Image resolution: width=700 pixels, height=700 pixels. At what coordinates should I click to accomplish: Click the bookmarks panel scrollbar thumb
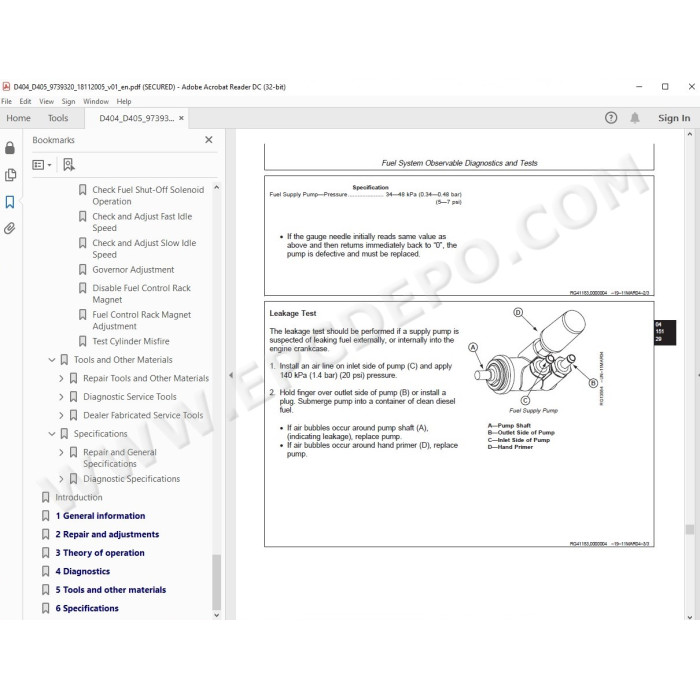pyautogui.click(x=217, y=582)
